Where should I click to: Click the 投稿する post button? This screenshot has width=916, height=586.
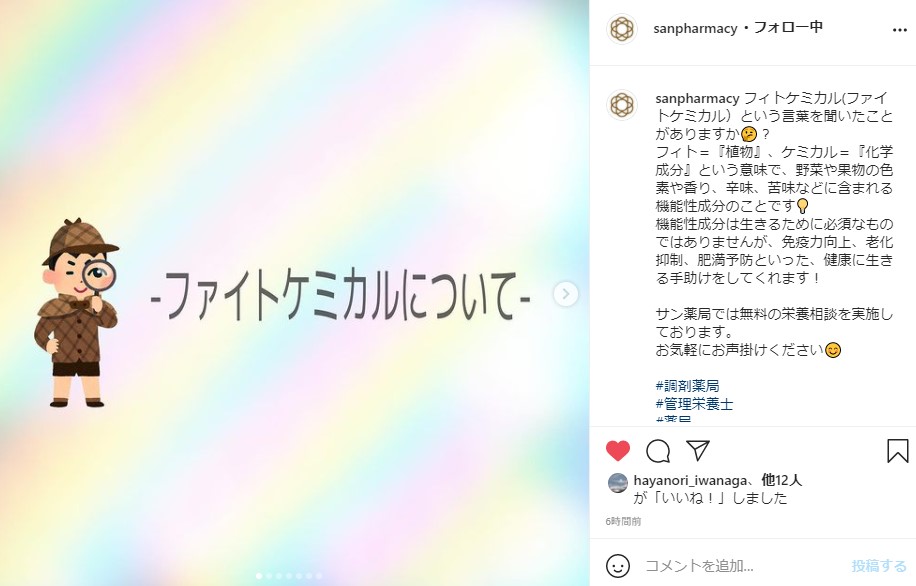click(879, 566)
